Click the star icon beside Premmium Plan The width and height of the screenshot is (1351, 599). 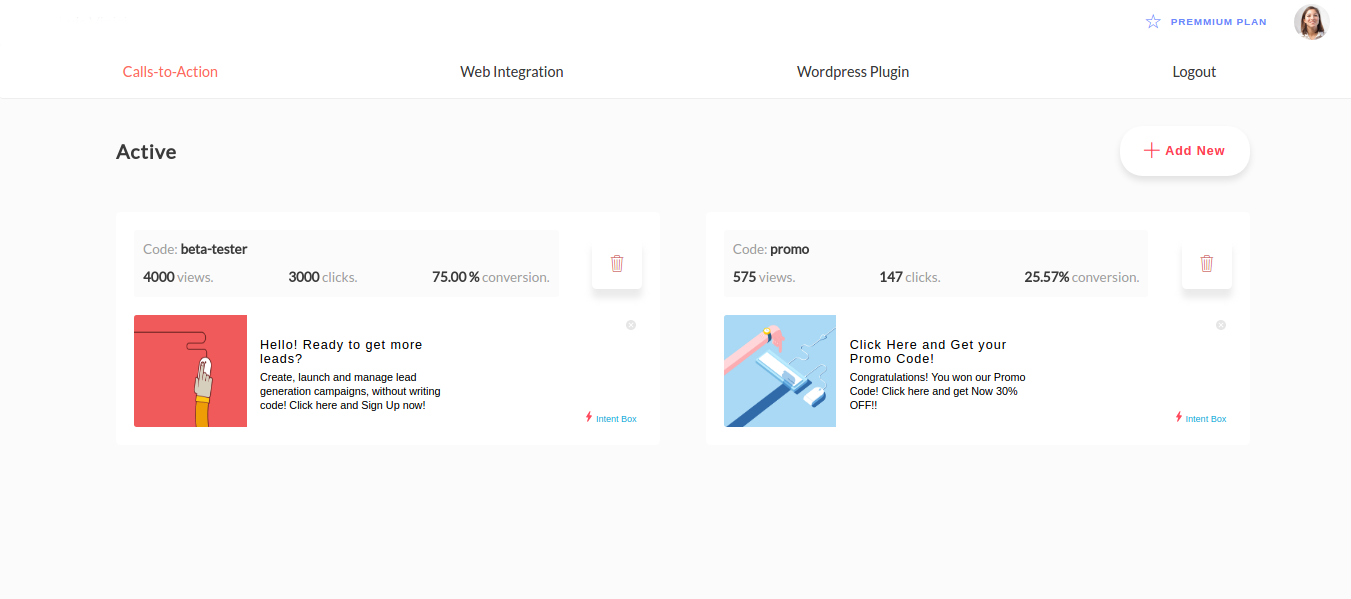(x=1153, y=21)
